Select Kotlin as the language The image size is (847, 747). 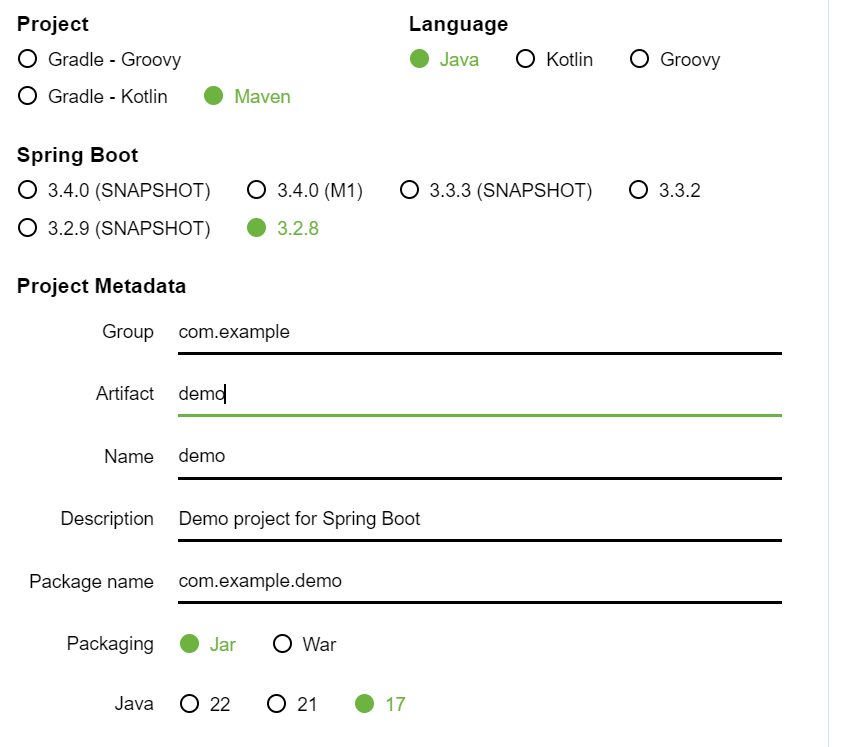pyautogui.click(x=525, y=59)
